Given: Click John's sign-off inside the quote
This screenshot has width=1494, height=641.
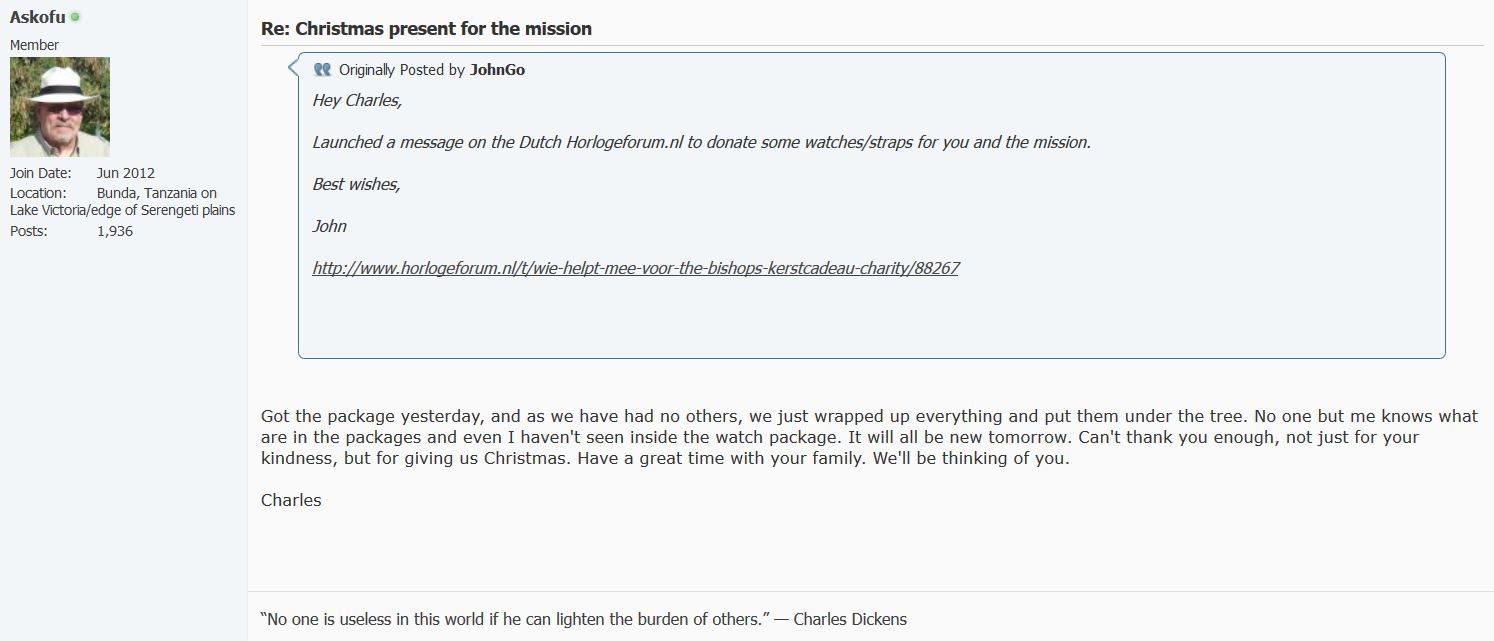Looking at the screenshot, I should coord(330,226).
